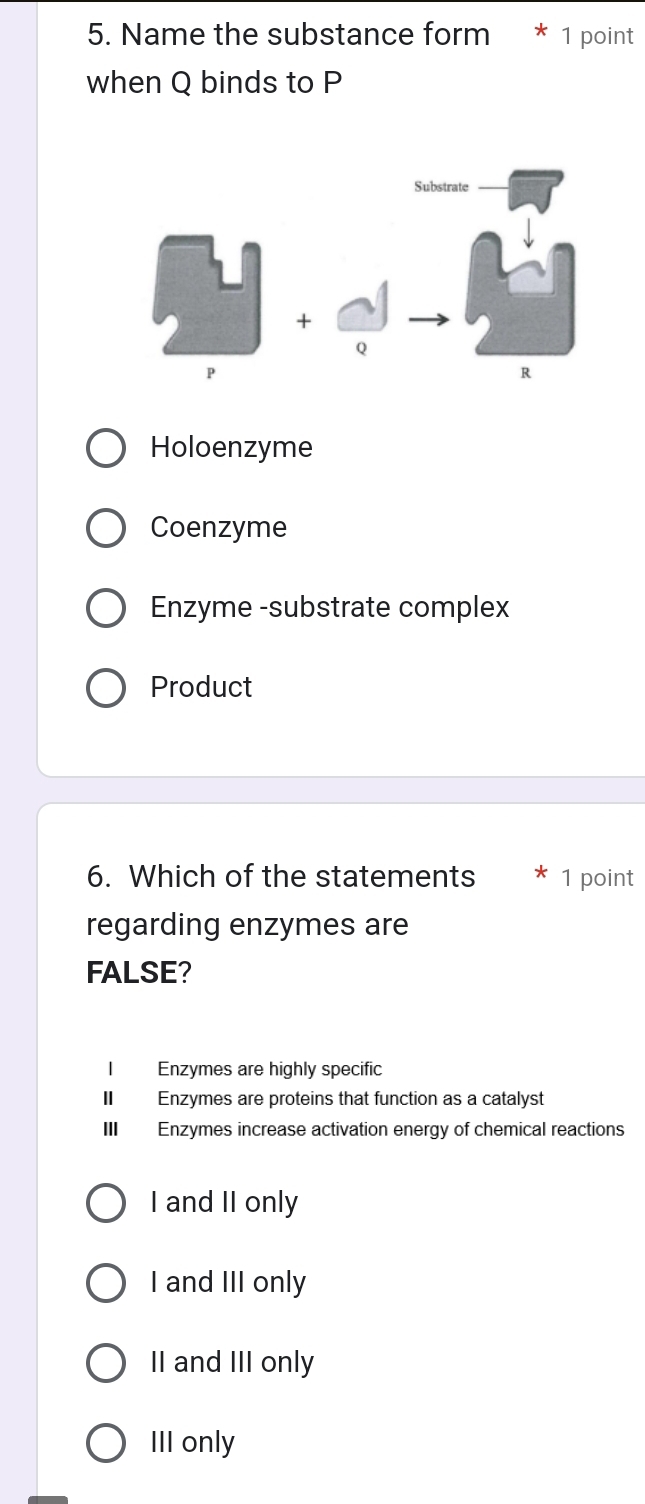
Task: Click the P enzyme shape in the diagram
Action: click(208, 295)
